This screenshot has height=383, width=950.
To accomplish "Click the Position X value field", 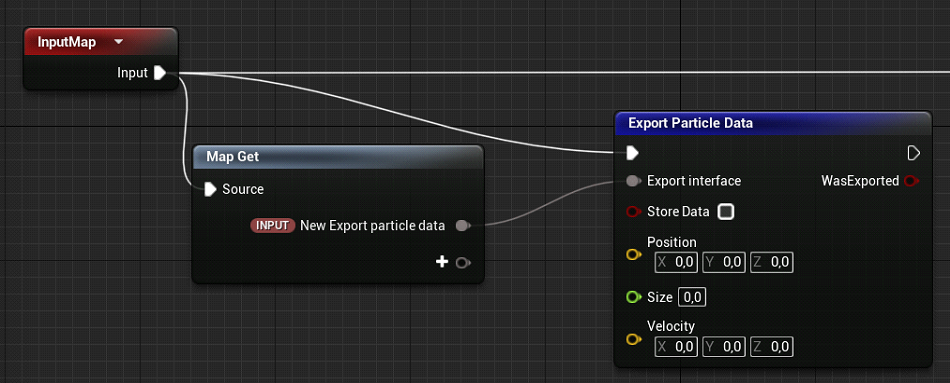I will pos(678,262).
